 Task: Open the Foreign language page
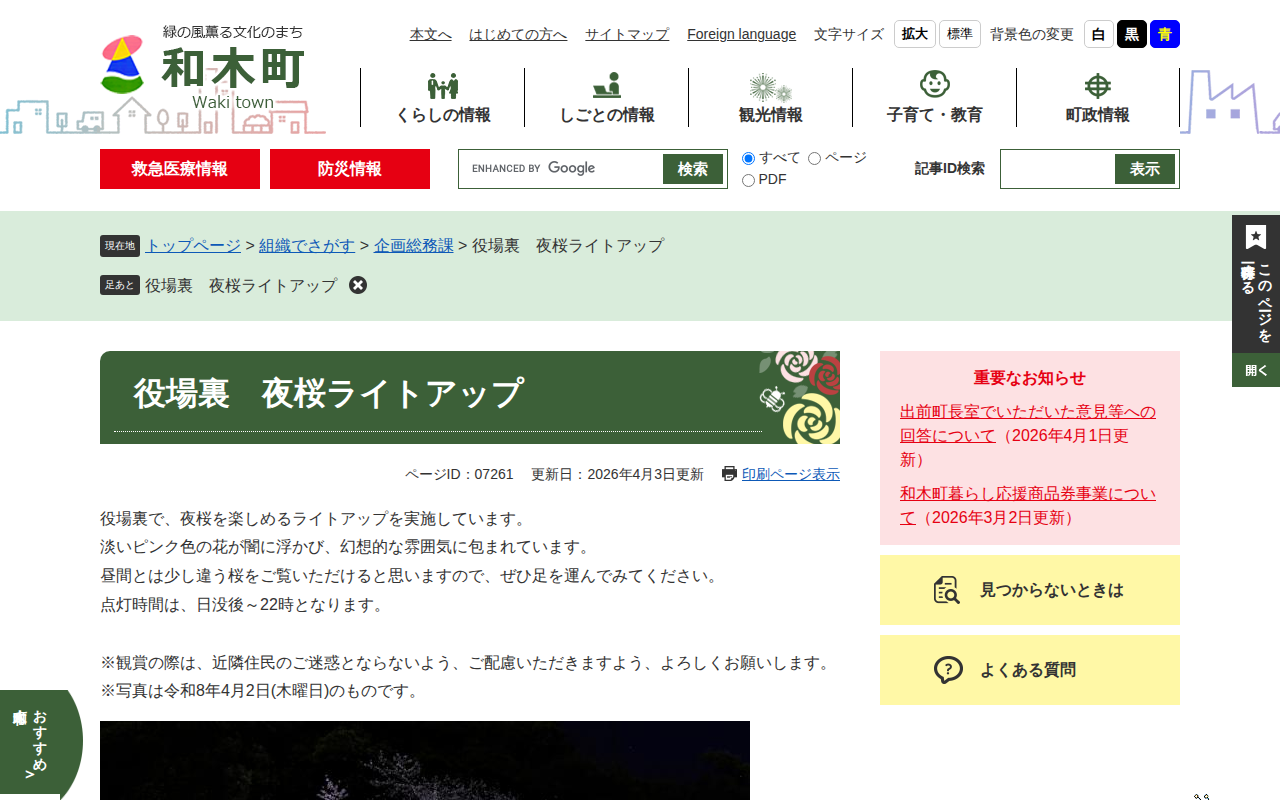[742, 34]
